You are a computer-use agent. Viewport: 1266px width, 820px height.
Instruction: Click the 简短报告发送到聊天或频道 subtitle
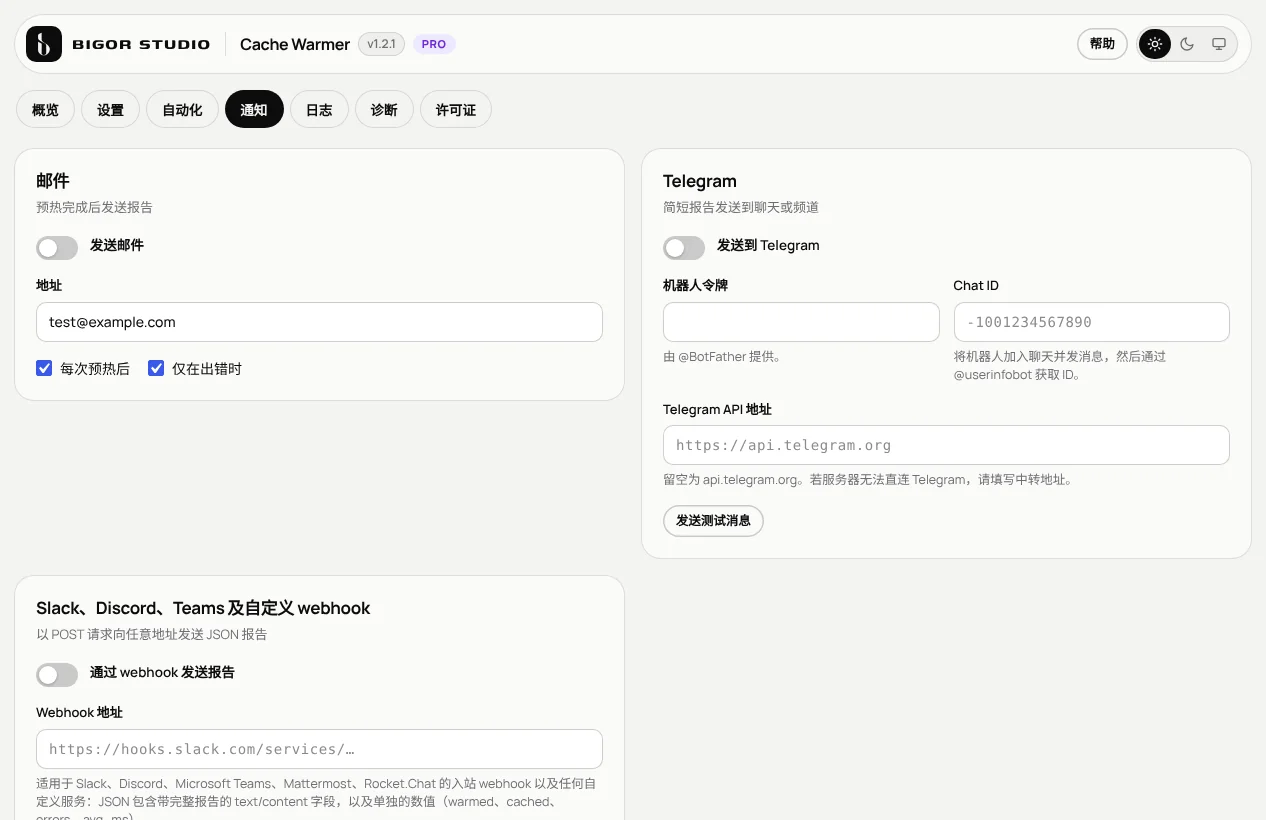741,207
